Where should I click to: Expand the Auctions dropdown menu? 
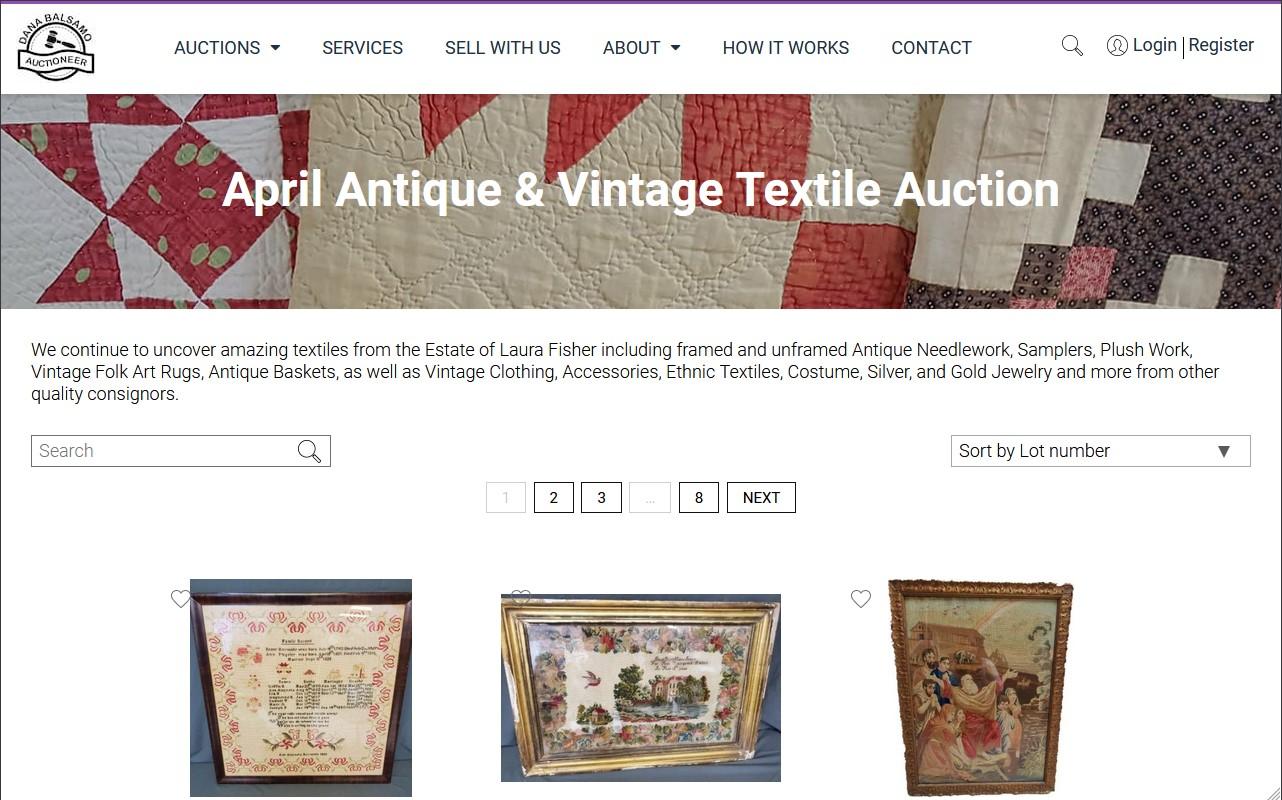tap(227, 48)
